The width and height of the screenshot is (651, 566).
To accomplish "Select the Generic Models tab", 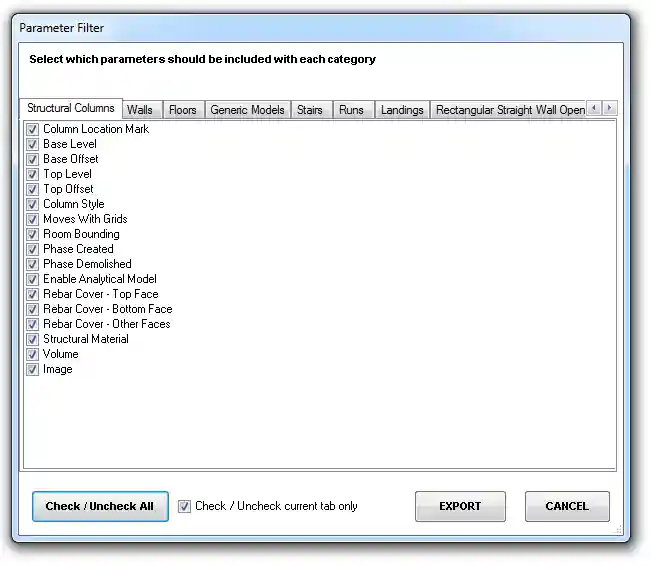I will click(x=247, y=110).
